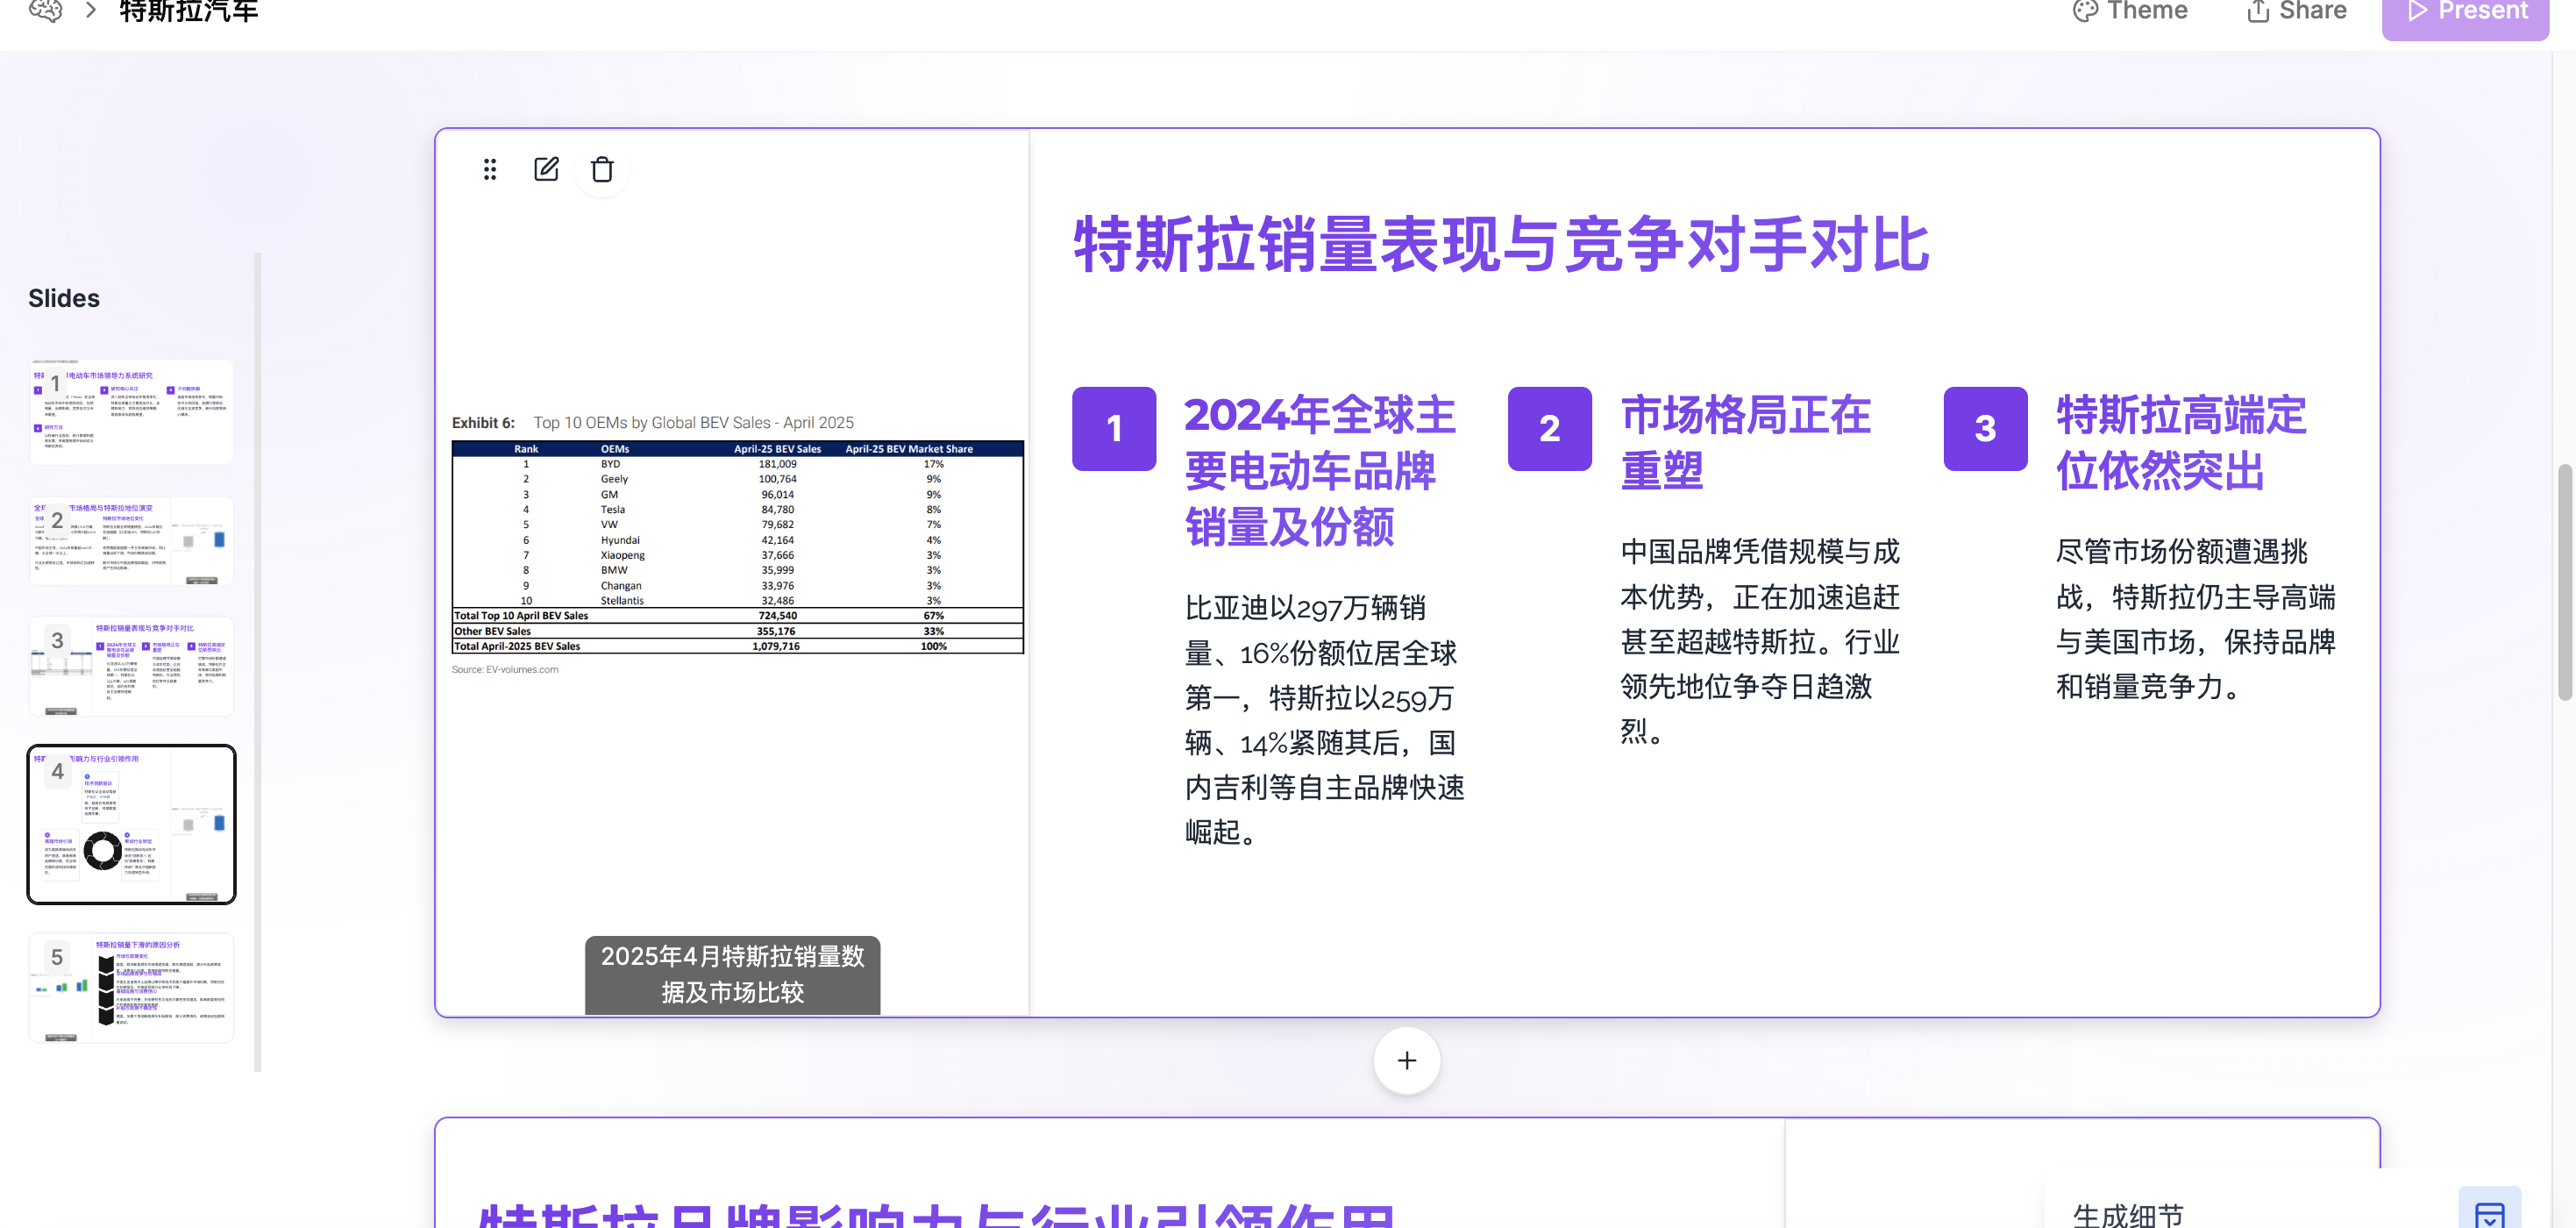
Task: Click the drag handle dots on slide
Action: (489, 169)
